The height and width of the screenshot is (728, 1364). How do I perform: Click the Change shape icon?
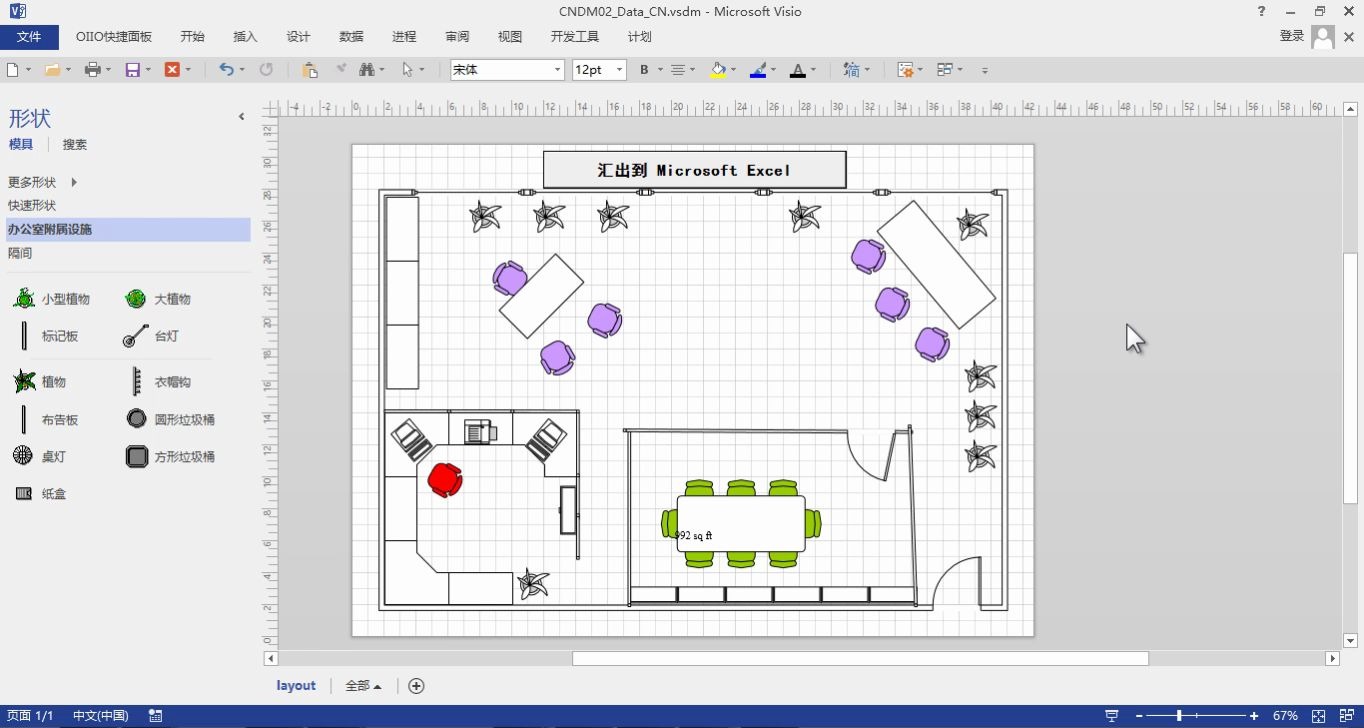(851, 70)
